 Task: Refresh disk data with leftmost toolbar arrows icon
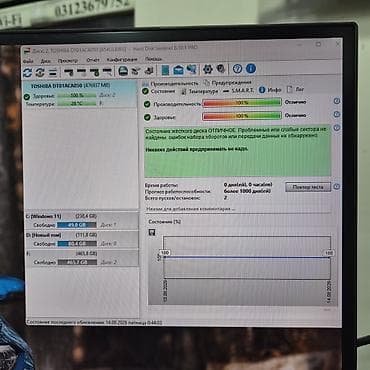pos(28,72)
